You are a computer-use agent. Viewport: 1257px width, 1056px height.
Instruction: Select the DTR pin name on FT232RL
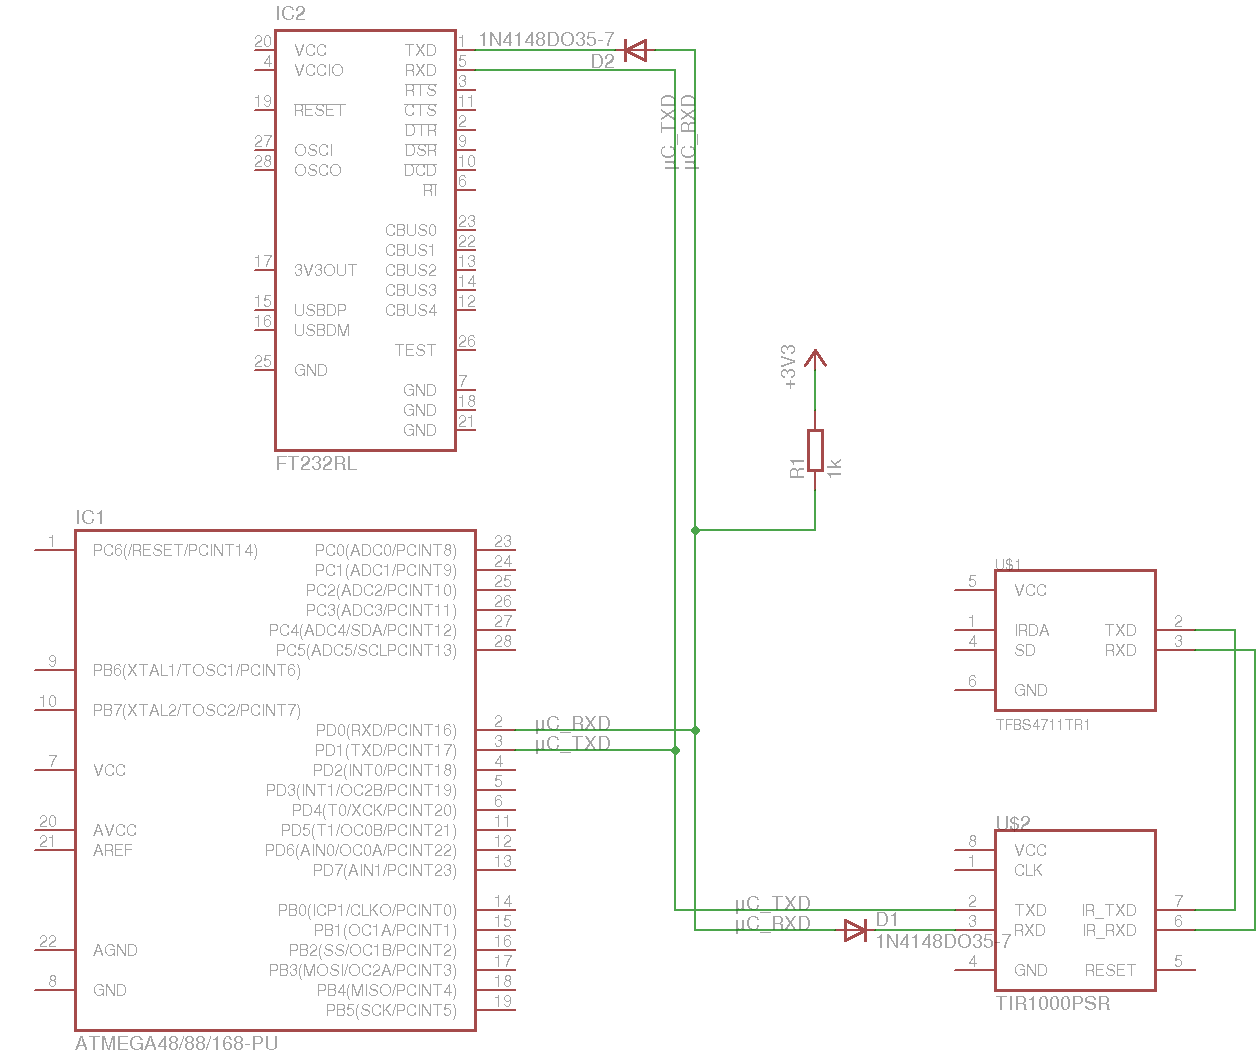click(421, 130)
